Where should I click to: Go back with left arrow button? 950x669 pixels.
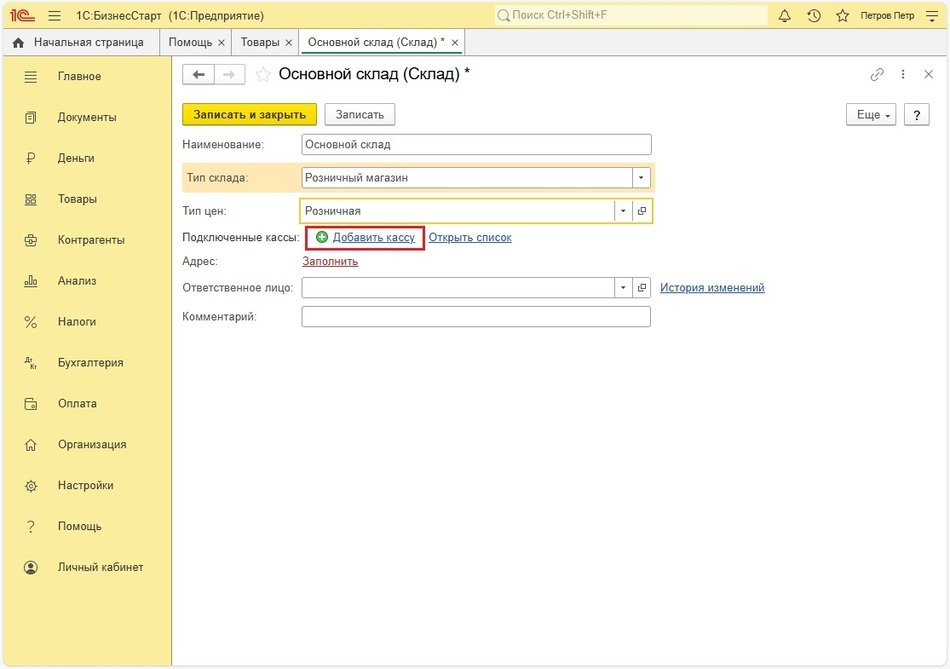click(198, 75)
